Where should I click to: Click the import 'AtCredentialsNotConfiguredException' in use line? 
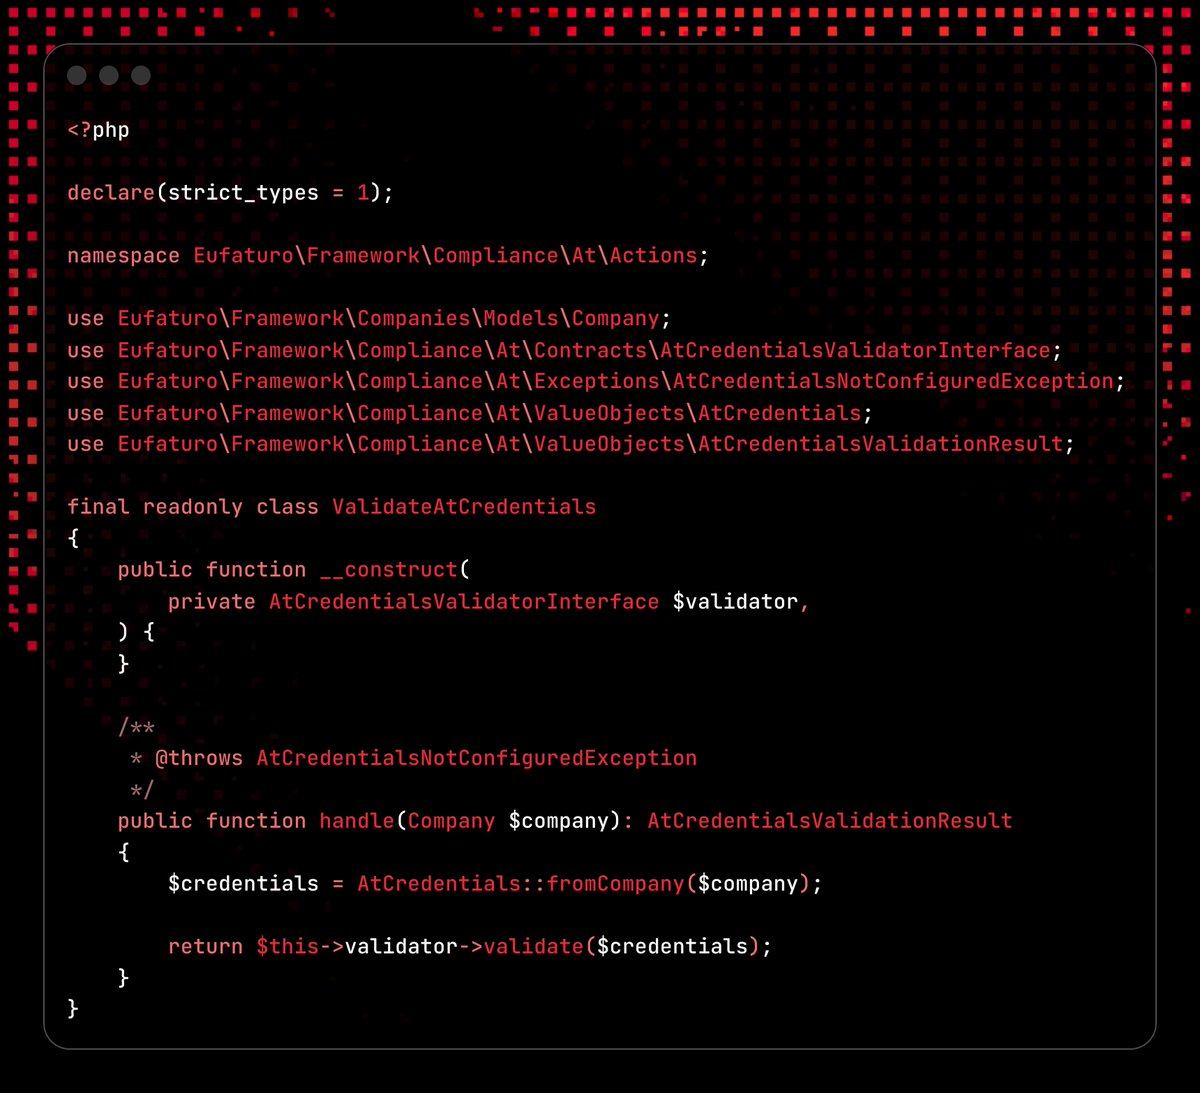click(893, 381)
